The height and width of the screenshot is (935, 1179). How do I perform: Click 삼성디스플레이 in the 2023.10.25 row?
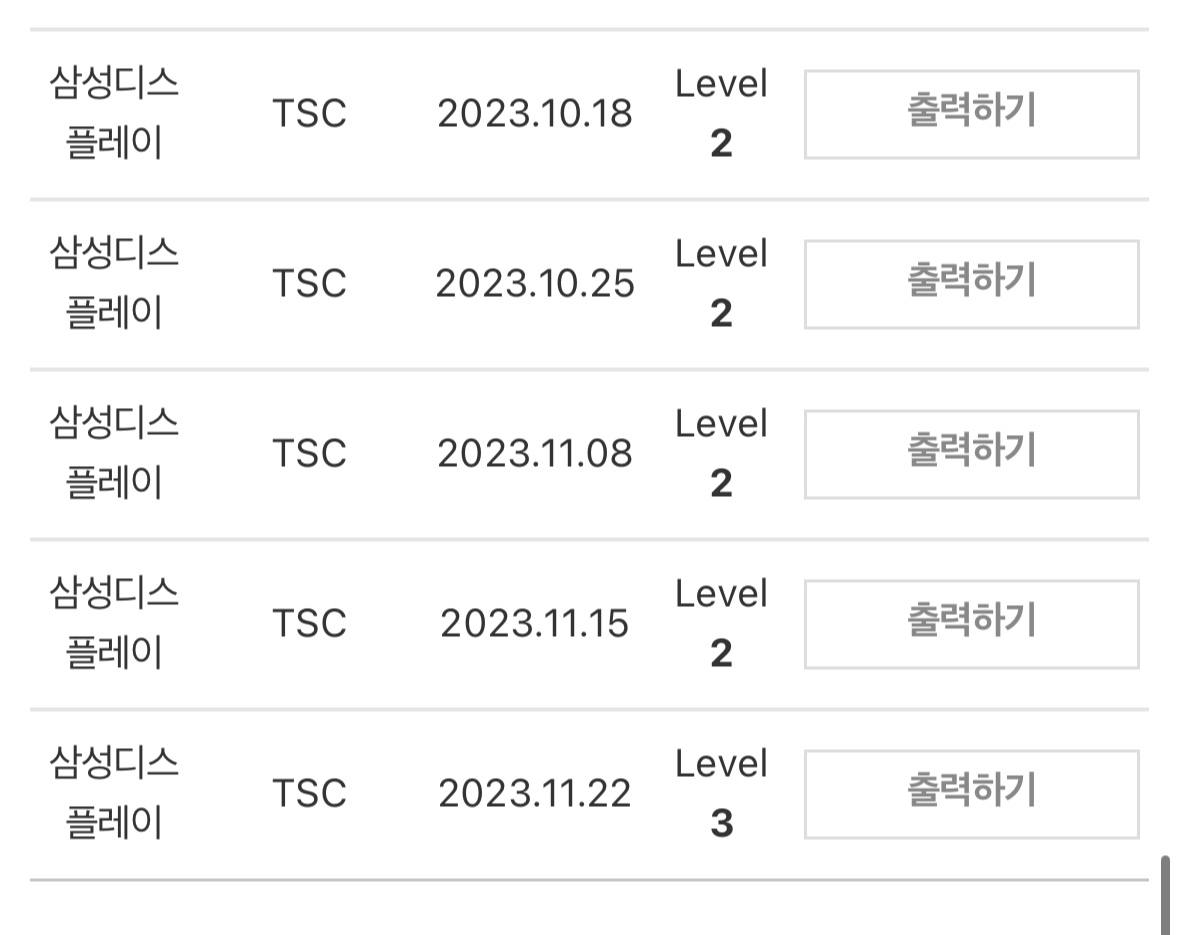[x=114, y=284]
